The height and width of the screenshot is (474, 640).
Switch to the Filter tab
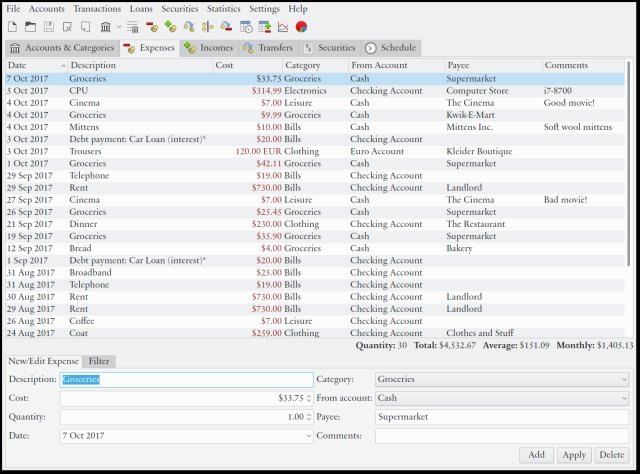point(98,361)
